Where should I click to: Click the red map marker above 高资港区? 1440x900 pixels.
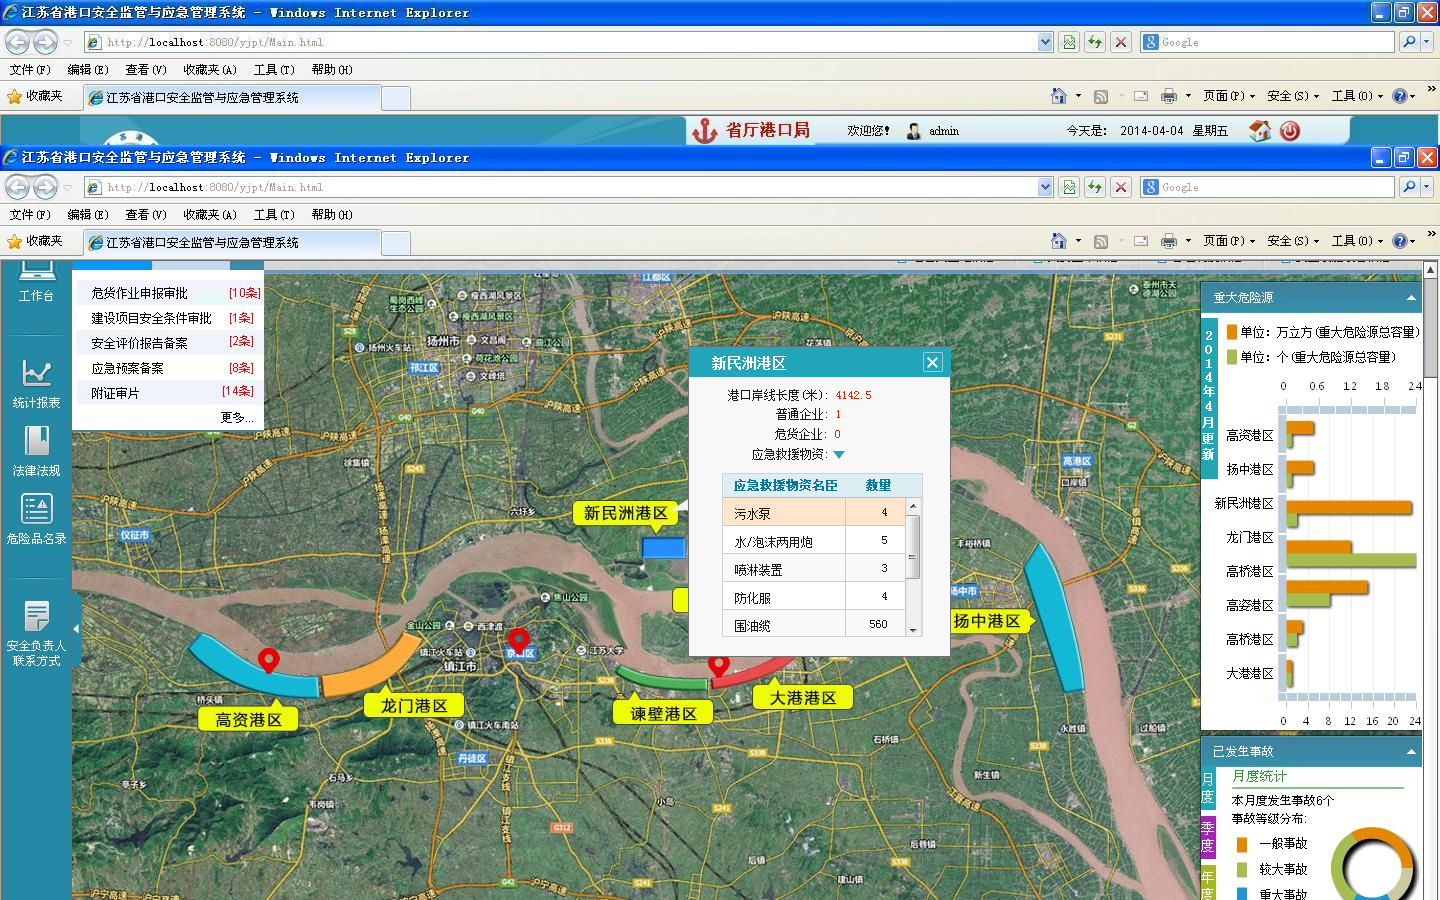point(268,660)
